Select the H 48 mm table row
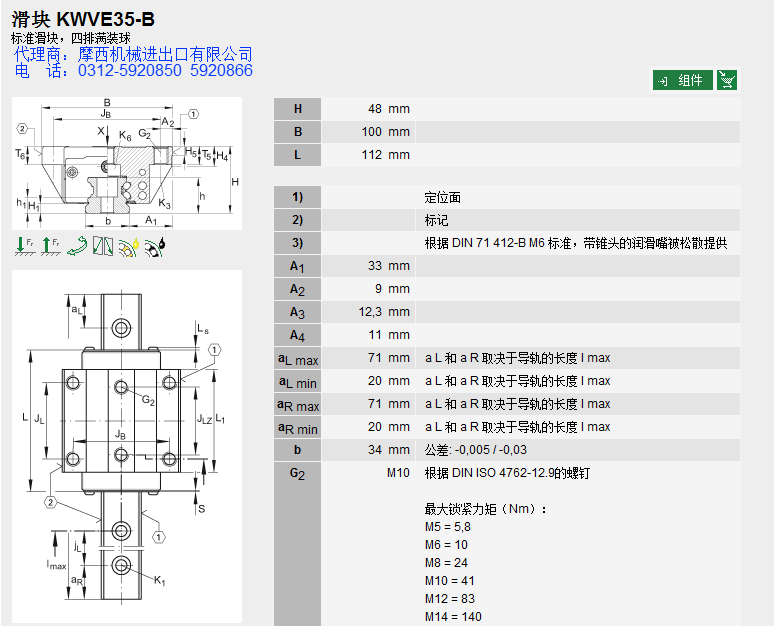The image size is (774, 626). point(506,109)
